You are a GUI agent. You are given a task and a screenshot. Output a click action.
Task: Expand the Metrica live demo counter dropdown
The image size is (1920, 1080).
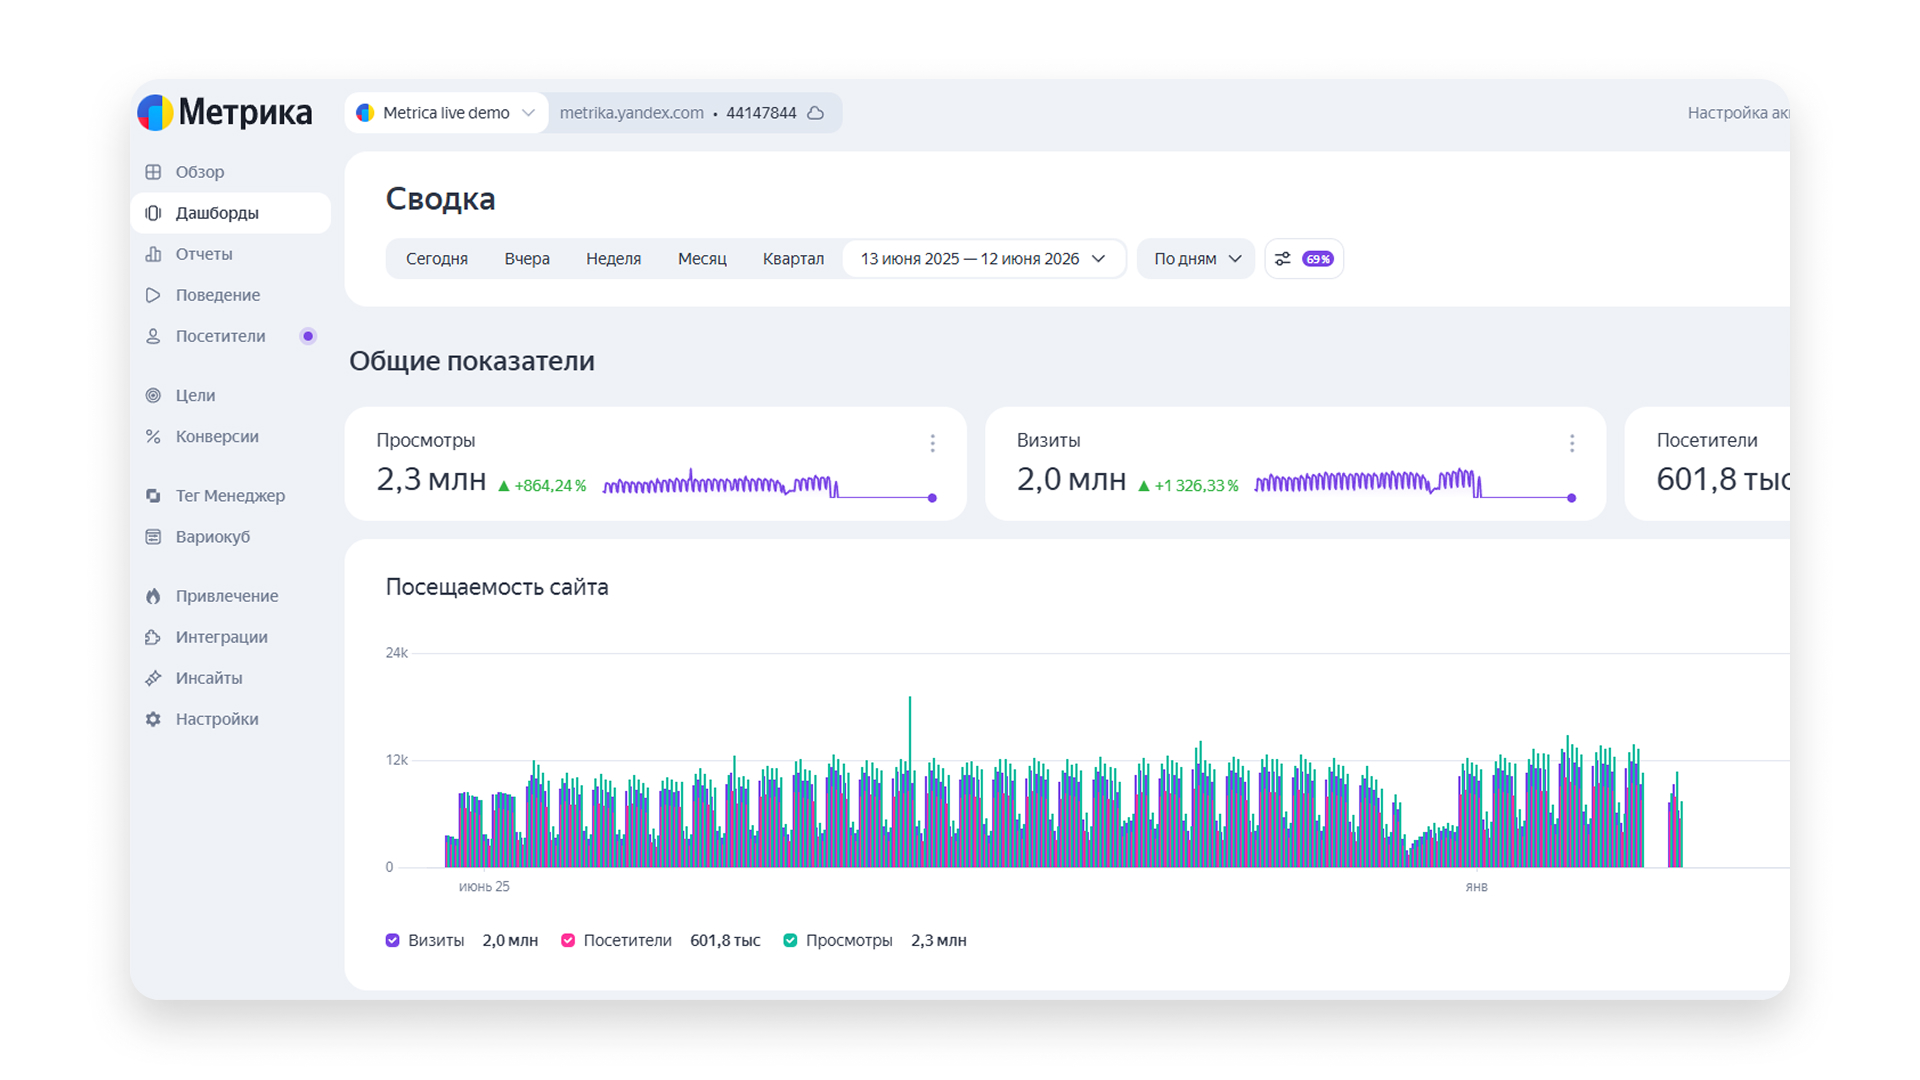446,113
